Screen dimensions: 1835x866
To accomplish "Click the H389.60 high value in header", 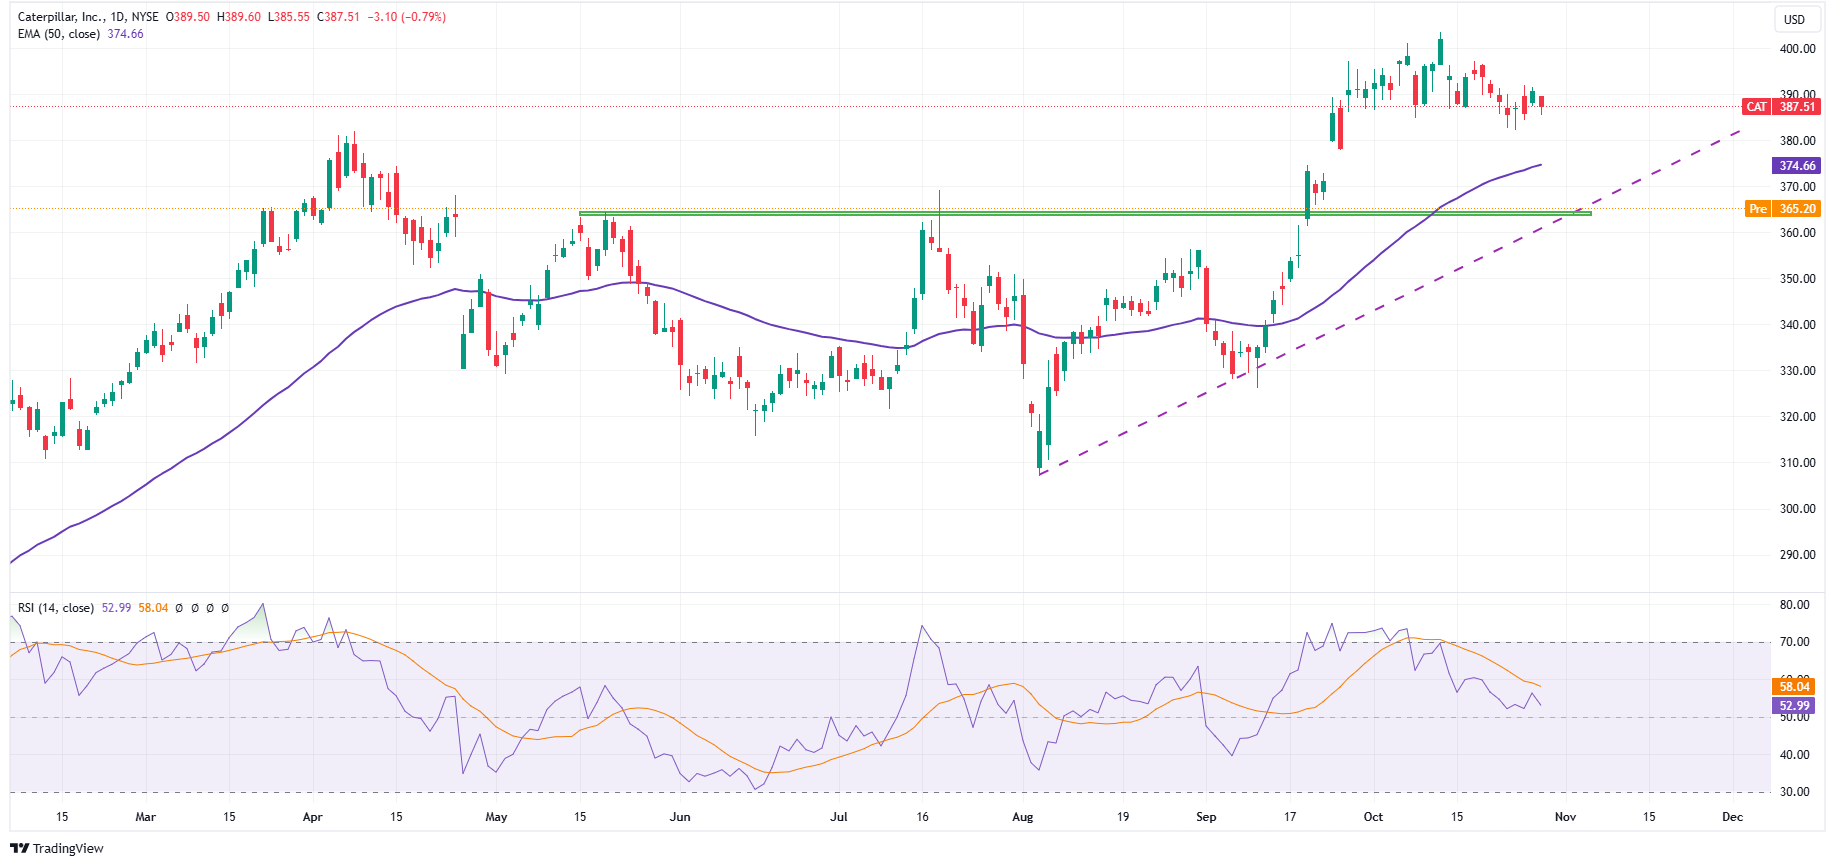I will point(239,17).
